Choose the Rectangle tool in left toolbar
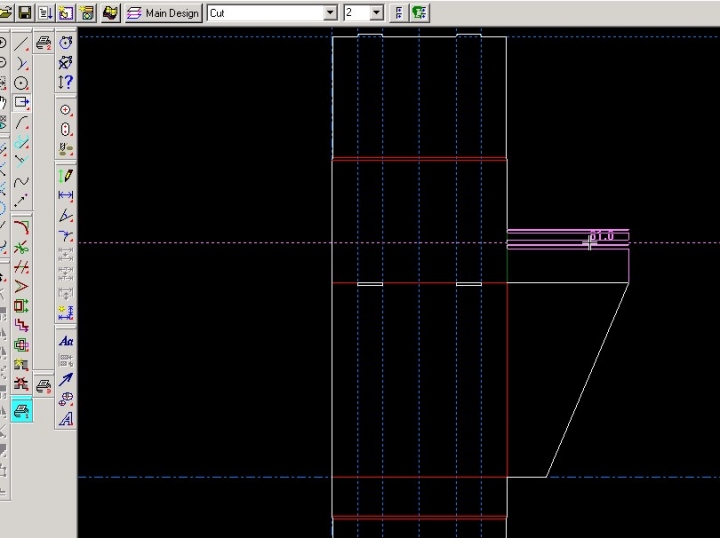The height and width of the screenshot is (538, 720). [x=21, y=102]
